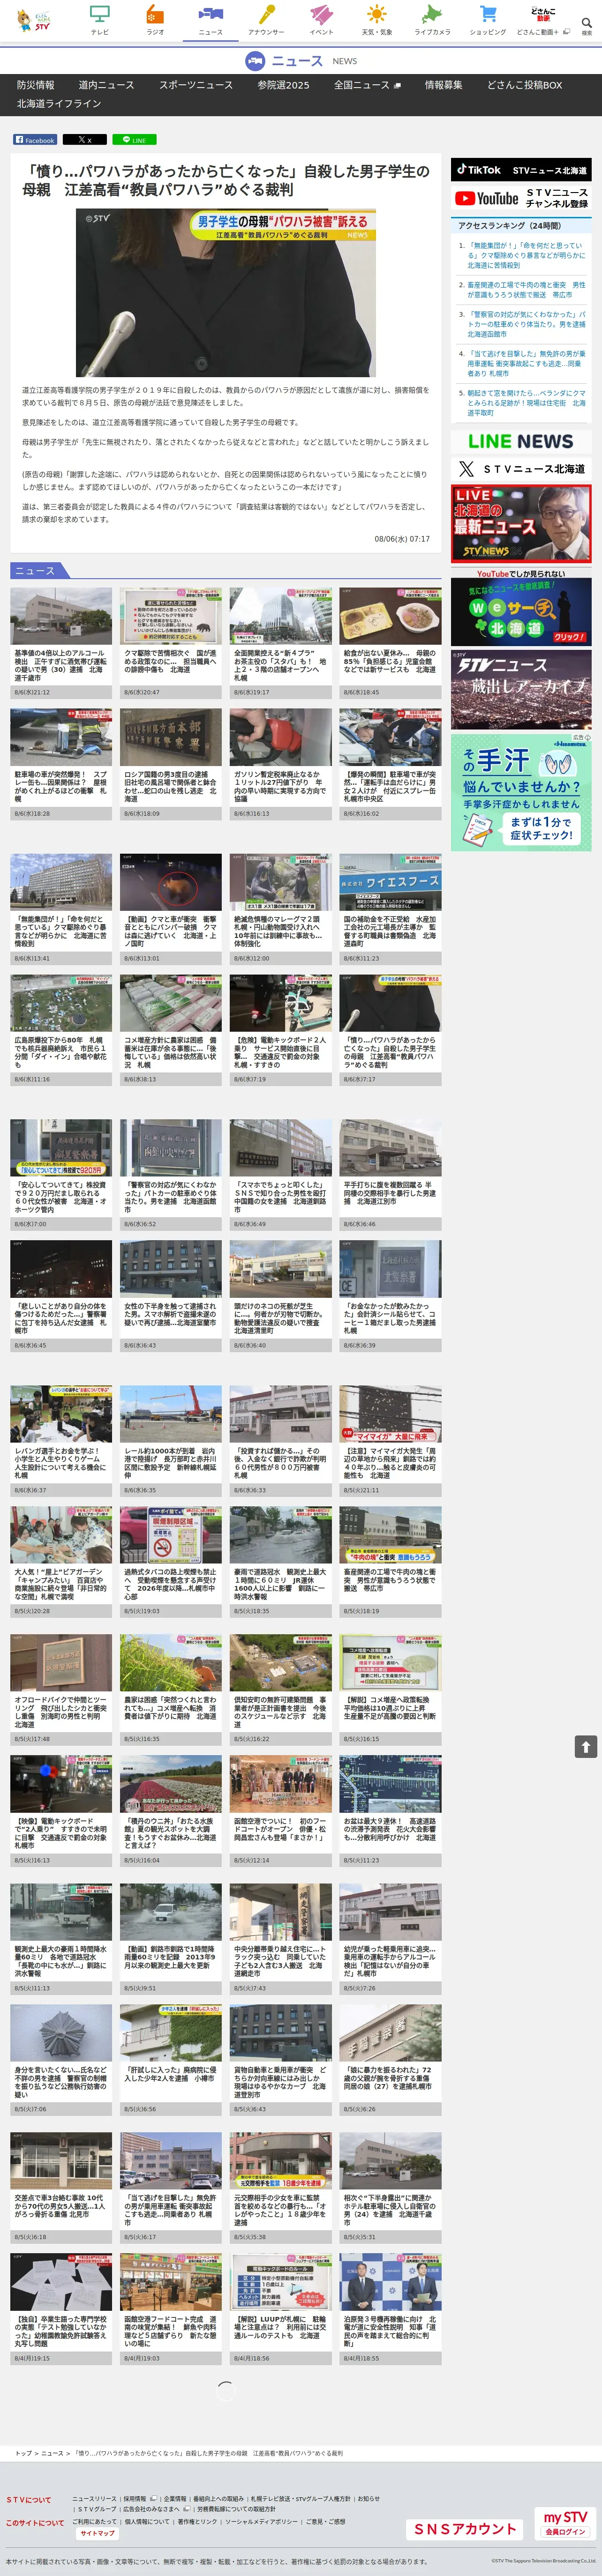The height and width of the screenshot is (2576, 602).
Task: Open the 全国ニュース menu item
Action: point(367,85)
